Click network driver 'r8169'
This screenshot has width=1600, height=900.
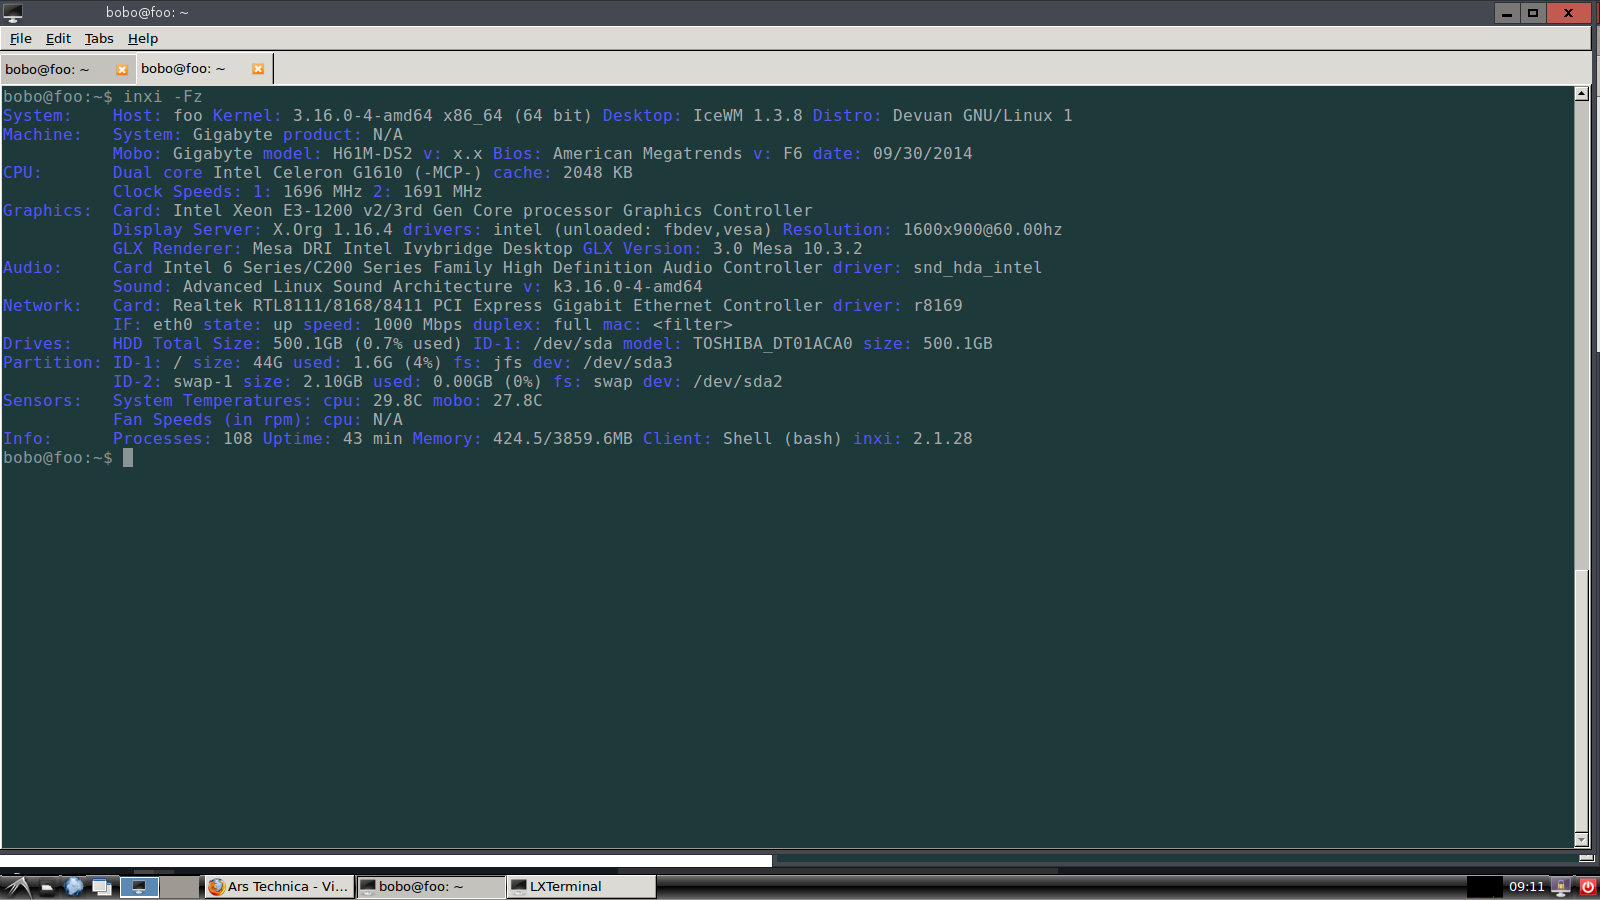(938, 306)
